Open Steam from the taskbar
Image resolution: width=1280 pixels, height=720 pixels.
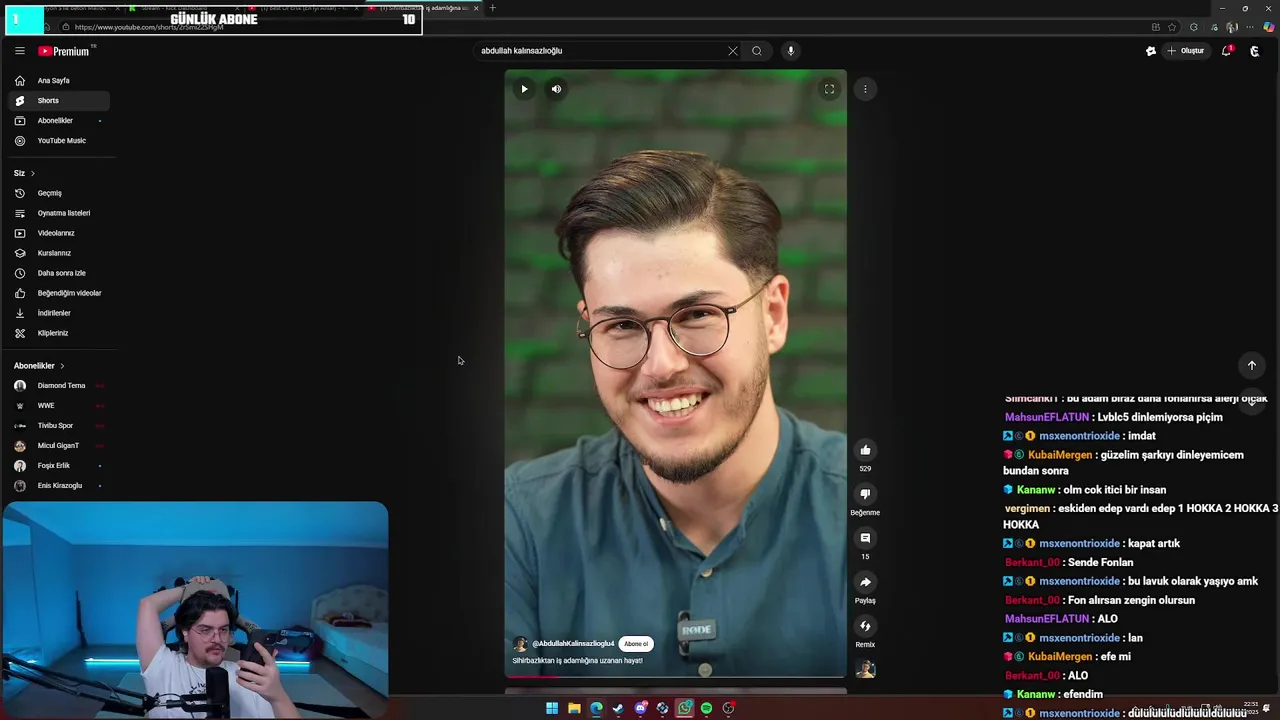click(618, 708)
